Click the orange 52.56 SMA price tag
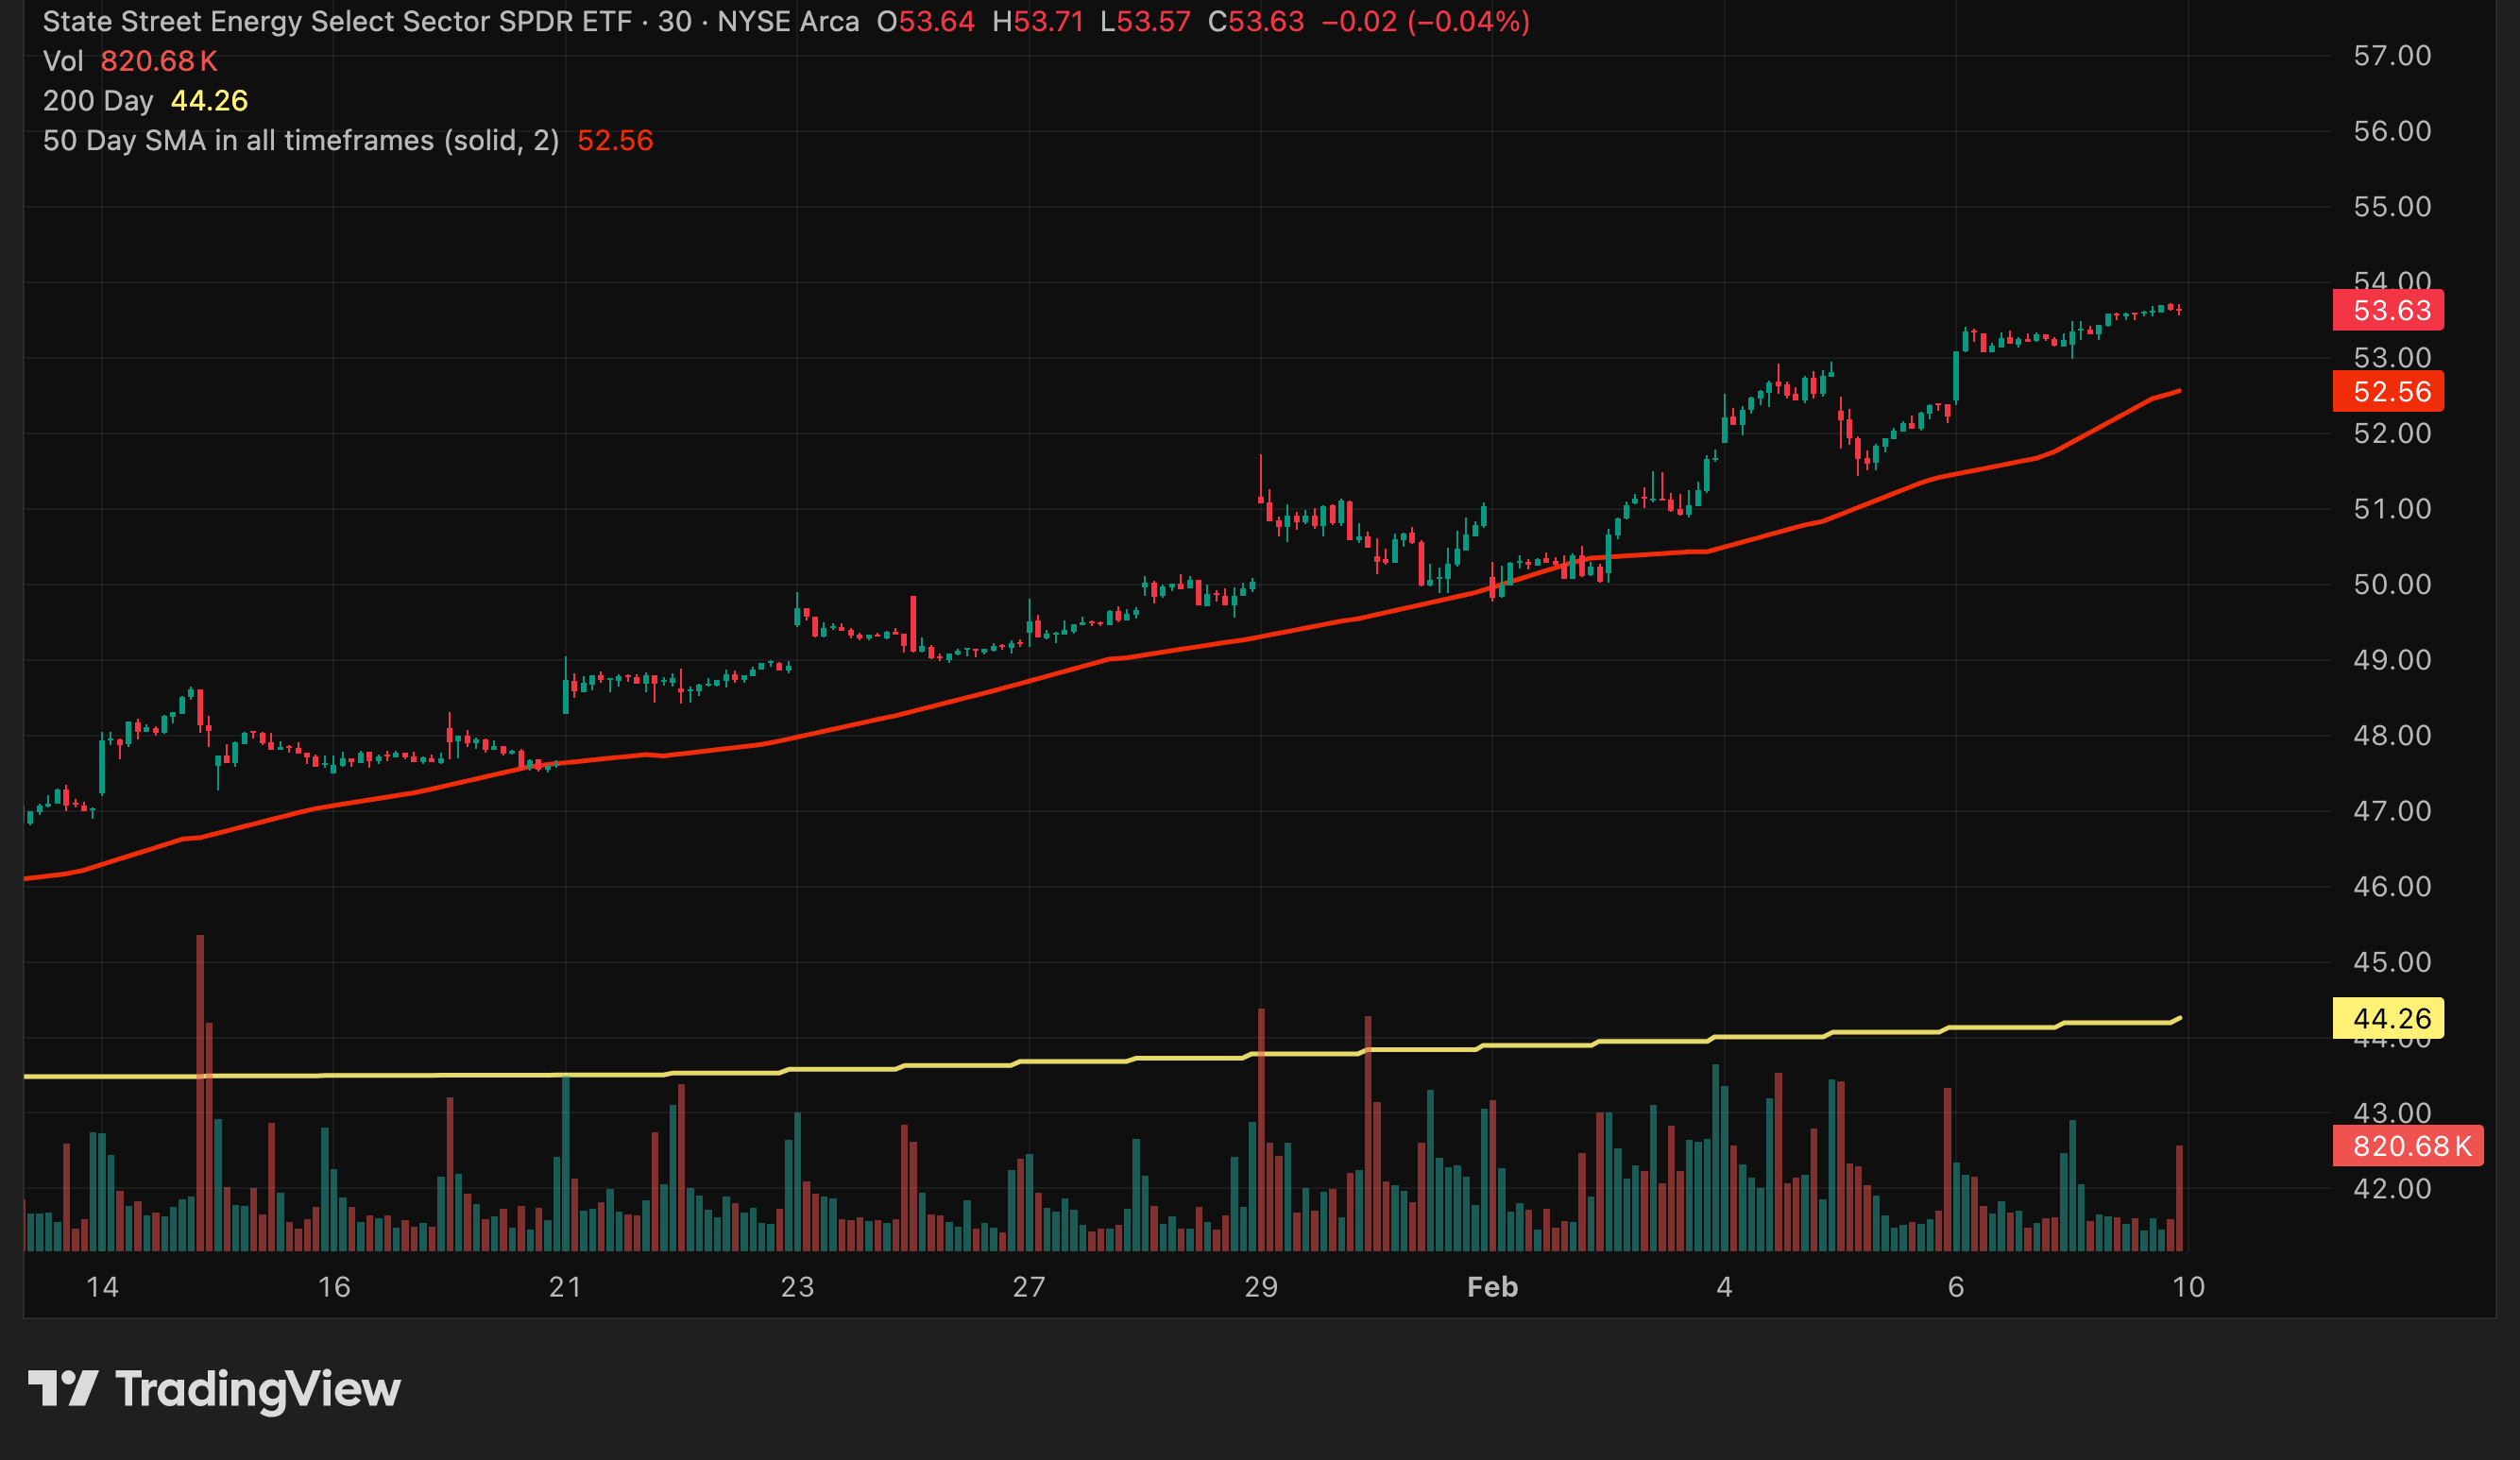 (2387, 392)
